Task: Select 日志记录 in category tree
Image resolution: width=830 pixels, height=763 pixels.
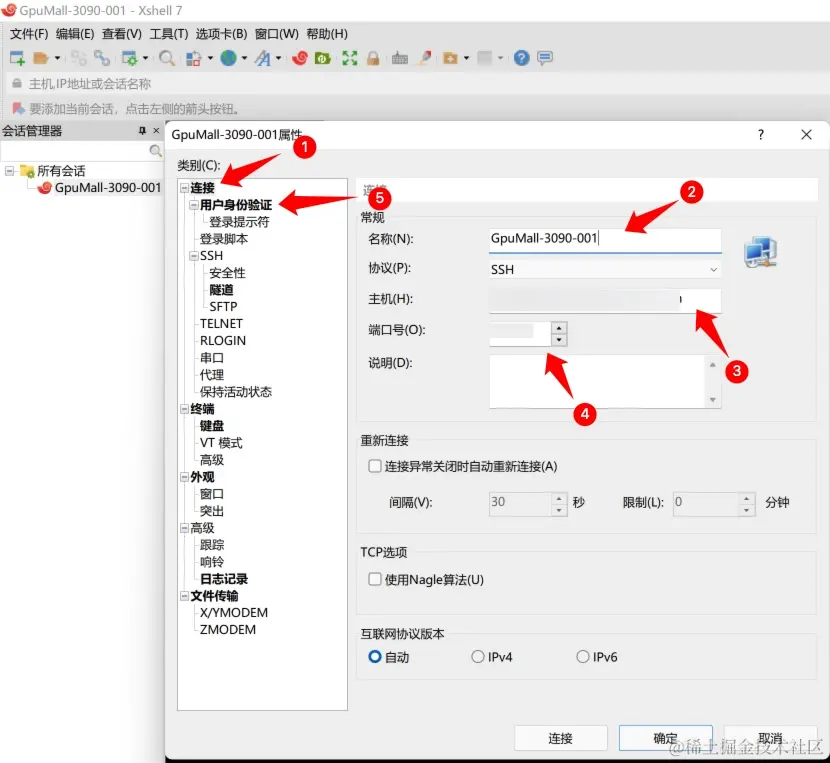Action: point(224,579)
